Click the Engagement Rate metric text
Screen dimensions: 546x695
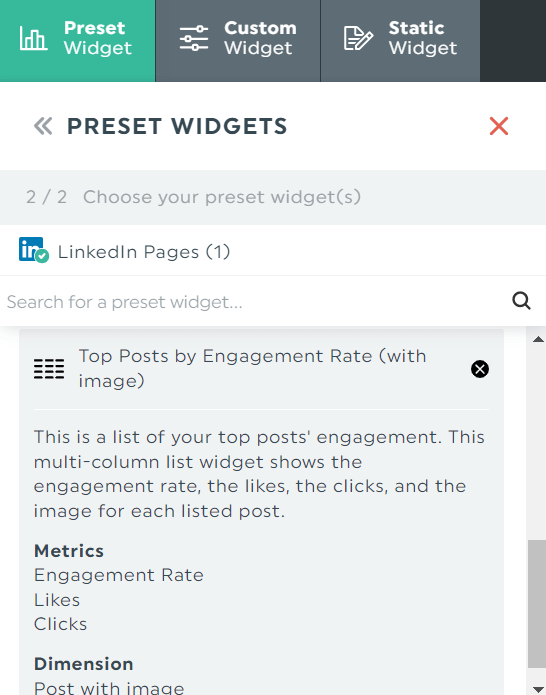[x=119, y=575]
